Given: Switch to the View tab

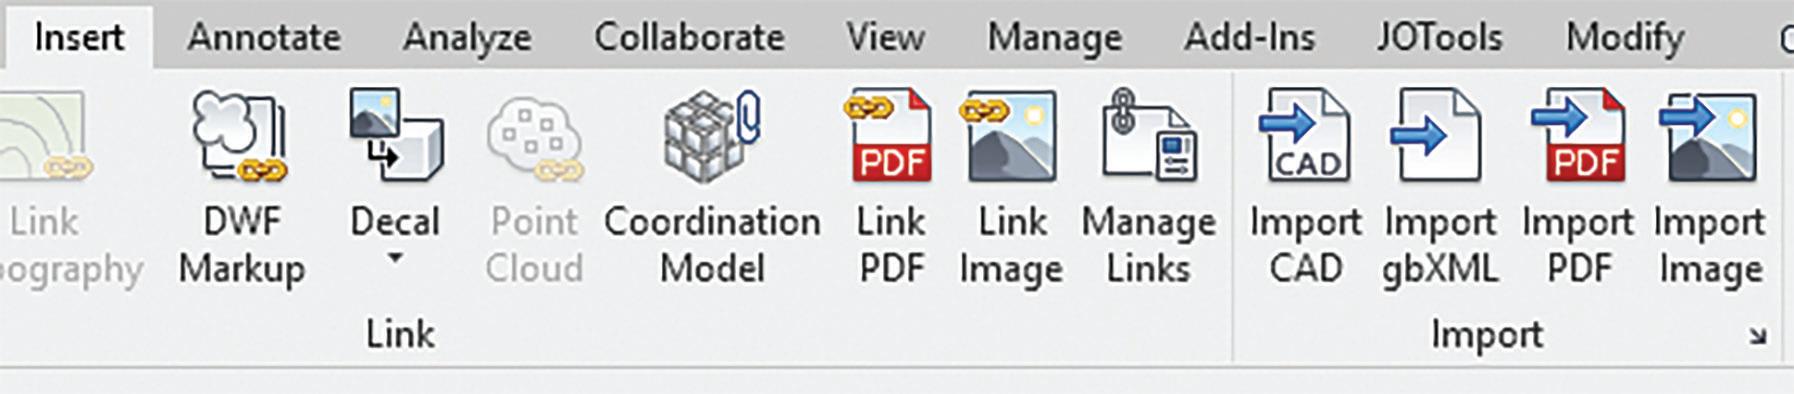Looking at the screenshot, I should coord(885,37).
